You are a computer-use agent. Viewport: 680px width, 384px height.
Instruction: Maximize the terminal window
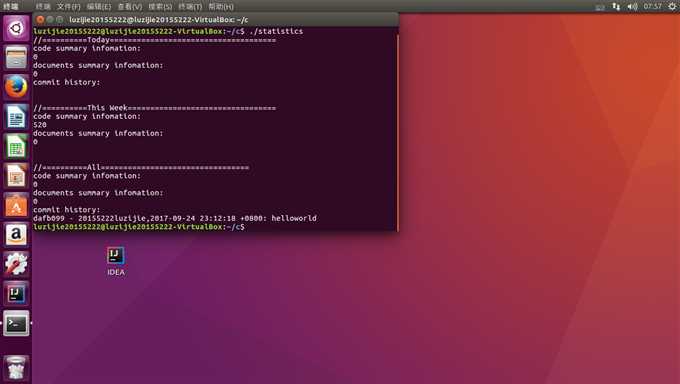pos(60,20)
